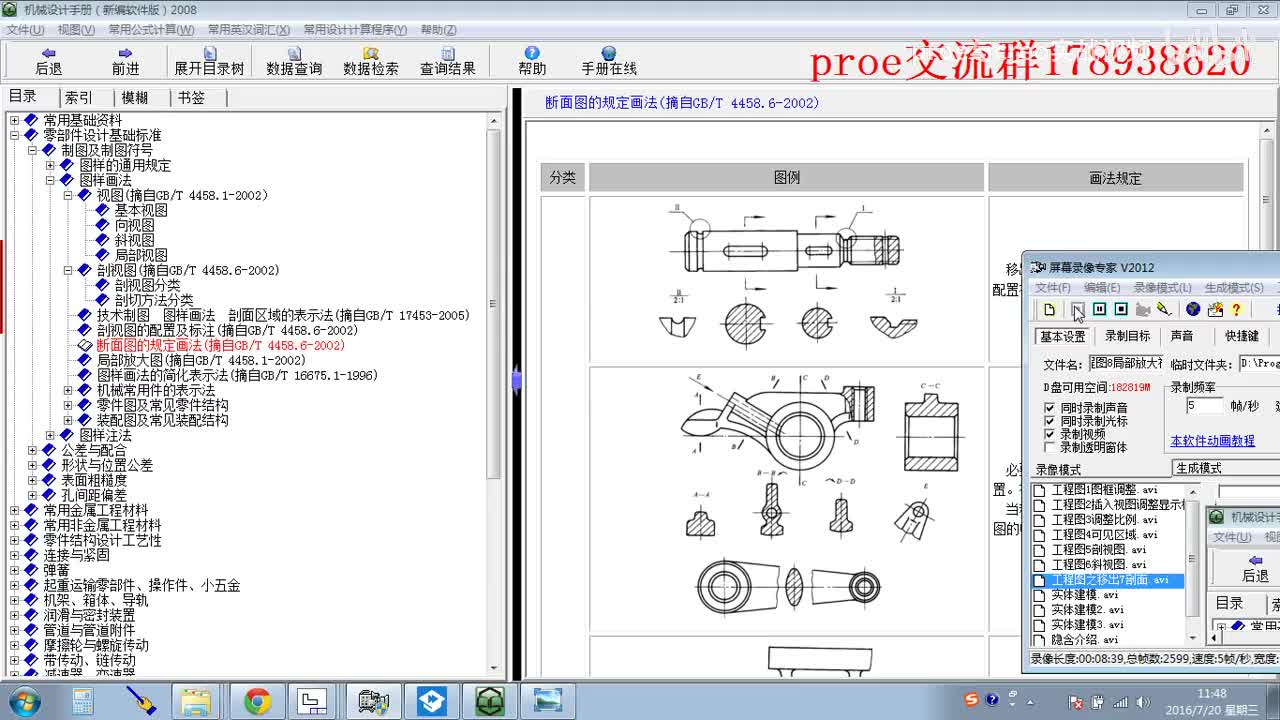Open the 快捷键 tab in recorder
1280x720 pixels.
pos(1241,336)
